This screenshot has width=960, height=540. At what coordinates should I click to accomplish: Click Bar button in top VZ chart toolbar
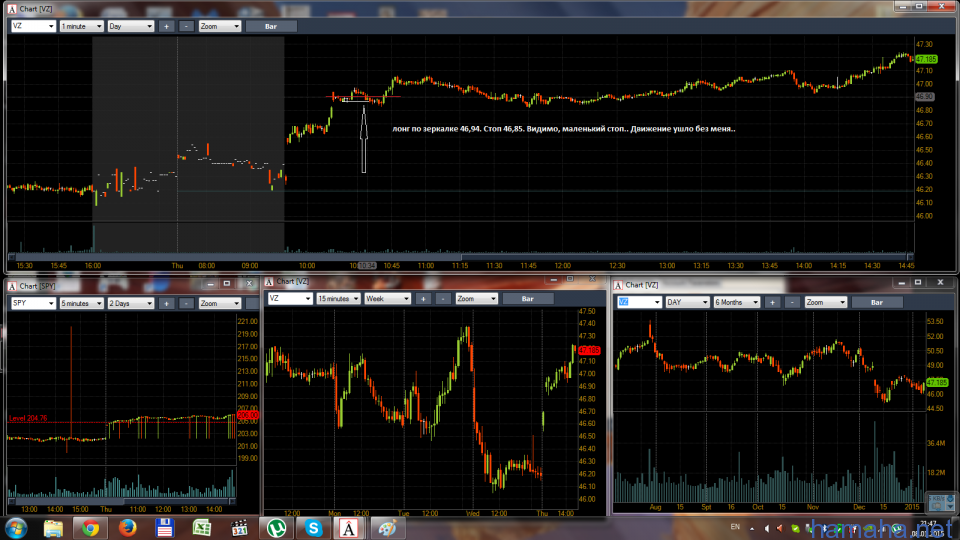pyautogui.click(x=271, y=26)
